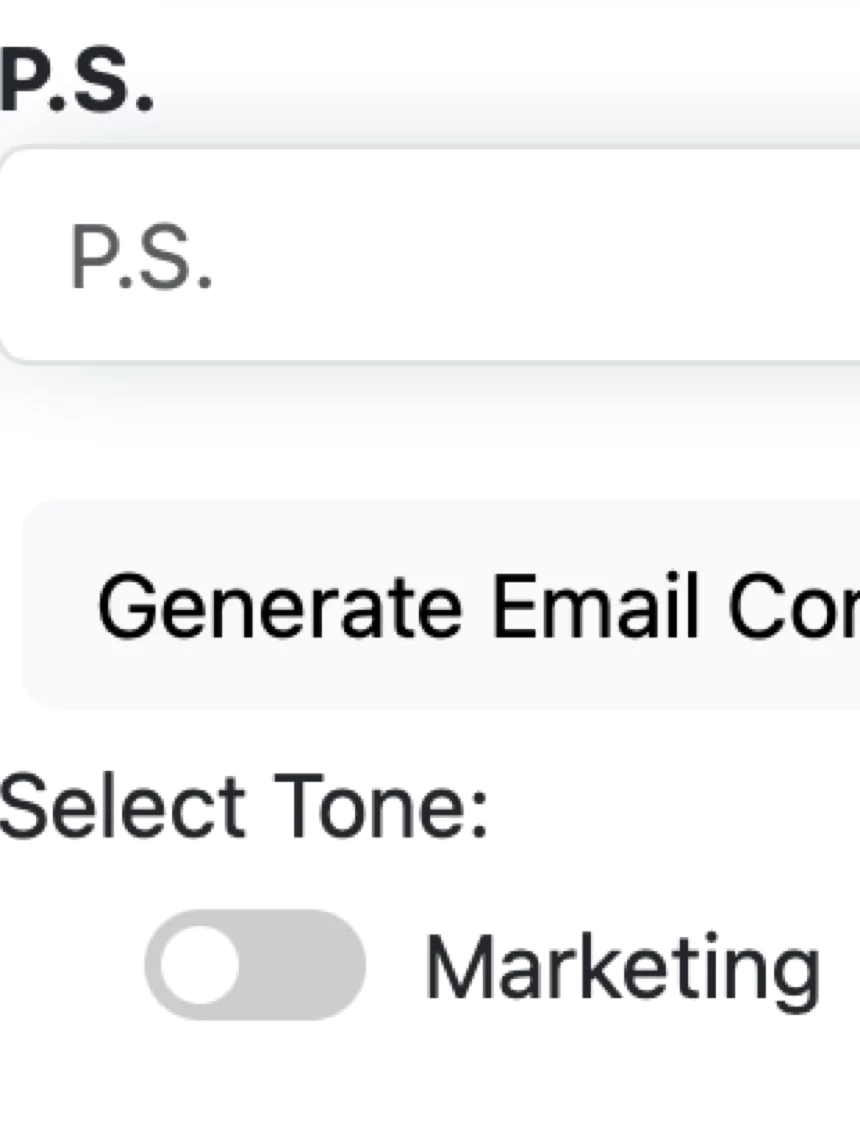Click the white knob of the Marketing switch
Image resolution: width=860 pixels, height=1146 pixels.
[x=200, y=965]
